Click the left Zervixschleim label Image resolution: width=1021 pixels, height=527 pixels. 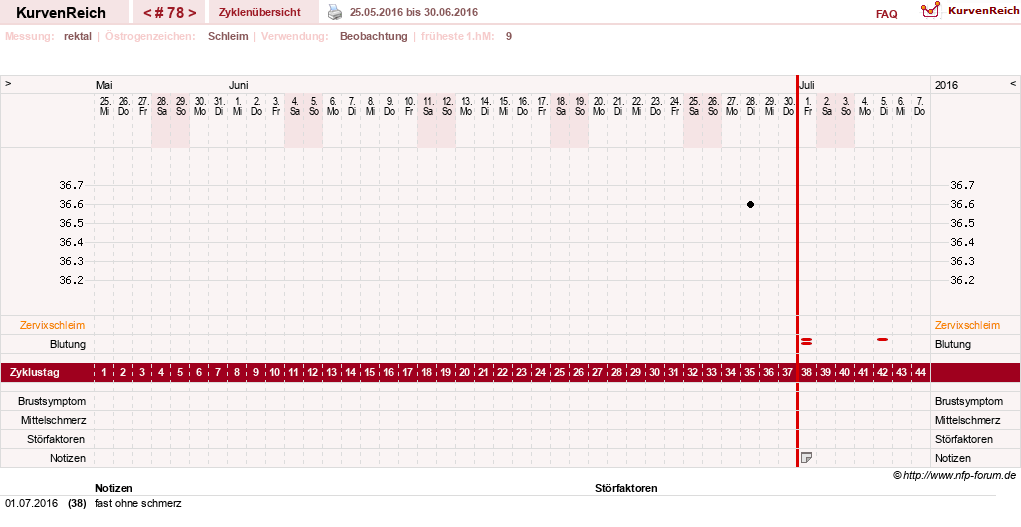(x=53, y=325)
